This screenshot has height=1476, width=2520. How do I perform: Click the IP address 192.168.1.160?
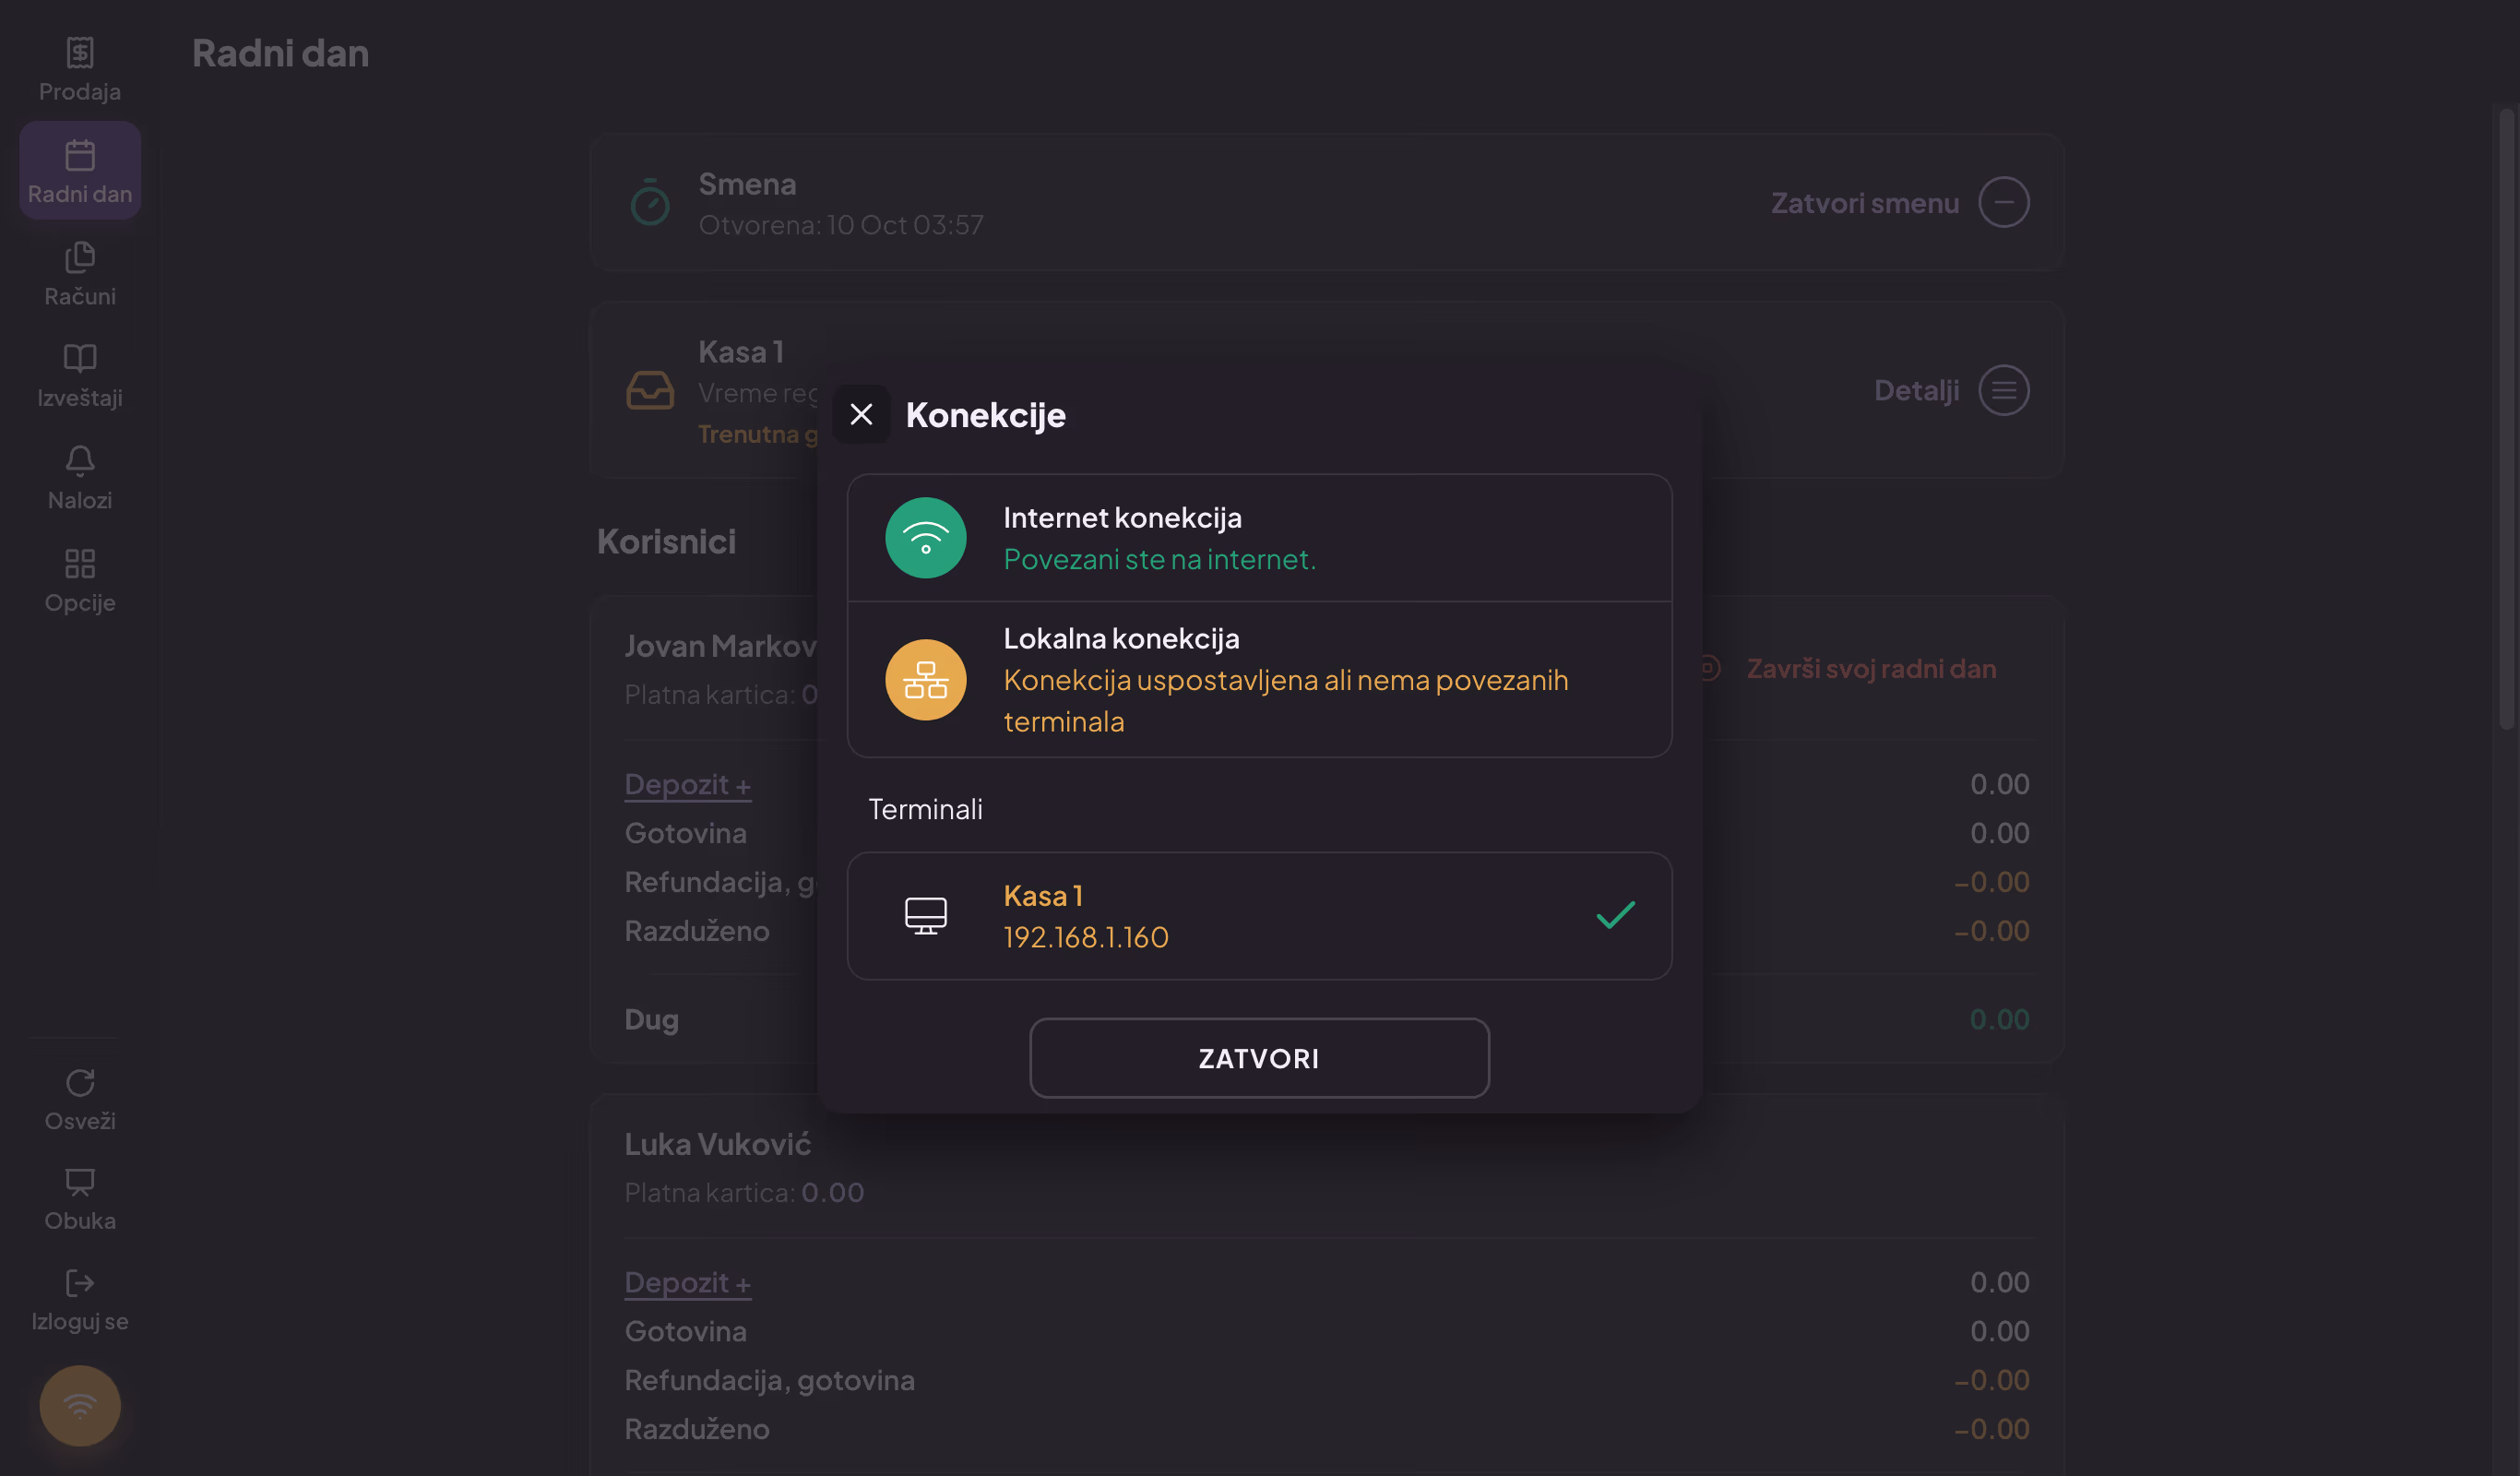tap(1086, 938)
